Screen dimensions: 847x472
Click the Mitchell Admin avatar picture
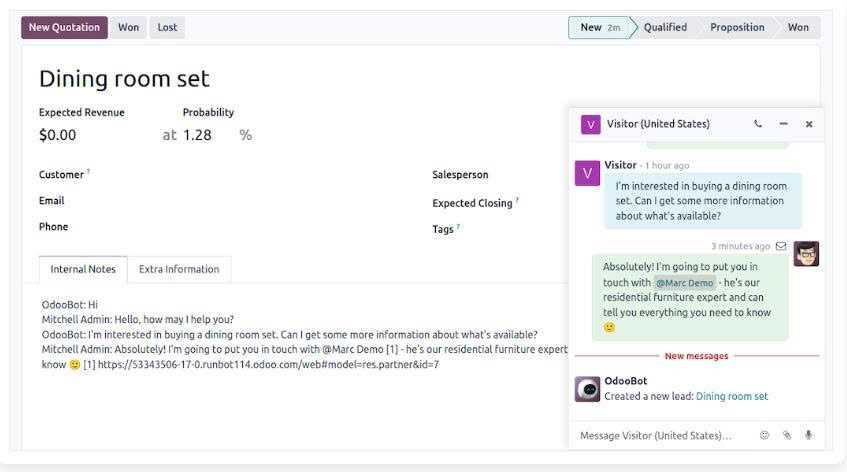806,254
